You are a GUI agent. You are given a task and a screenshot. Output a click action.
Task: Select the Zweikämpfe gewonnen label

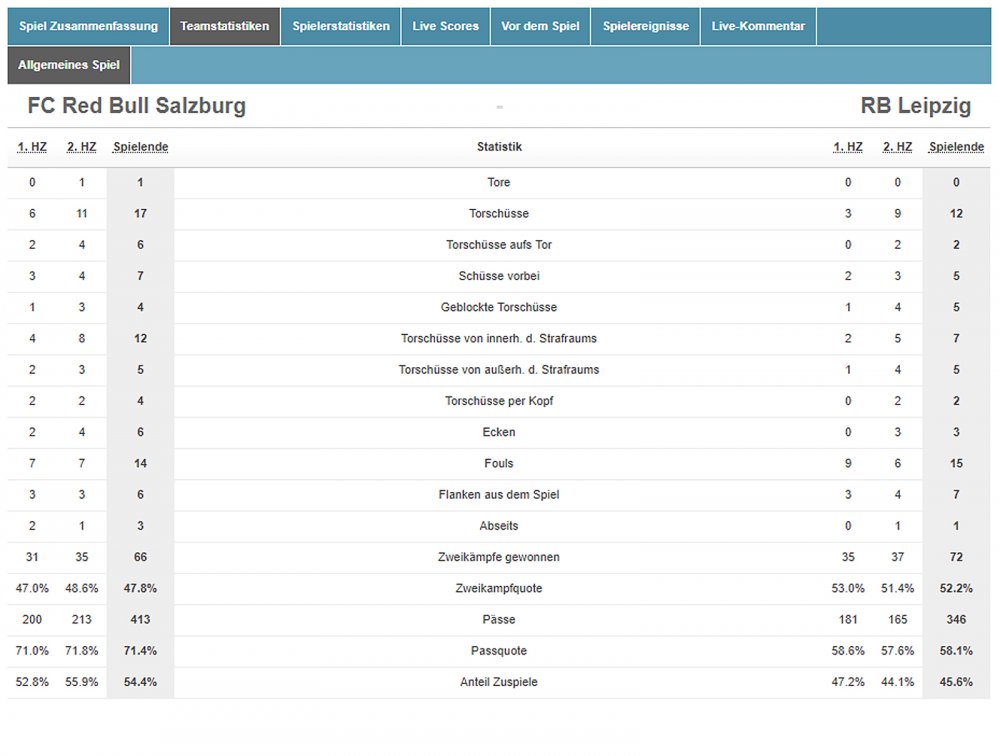tap(499, 558)
